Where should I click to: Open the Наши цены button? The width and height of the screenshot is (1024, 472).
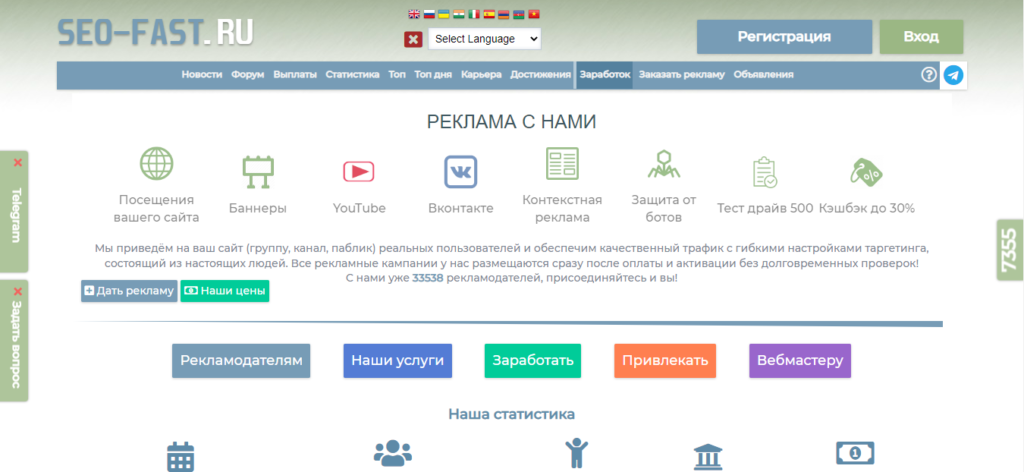[225, 291]
